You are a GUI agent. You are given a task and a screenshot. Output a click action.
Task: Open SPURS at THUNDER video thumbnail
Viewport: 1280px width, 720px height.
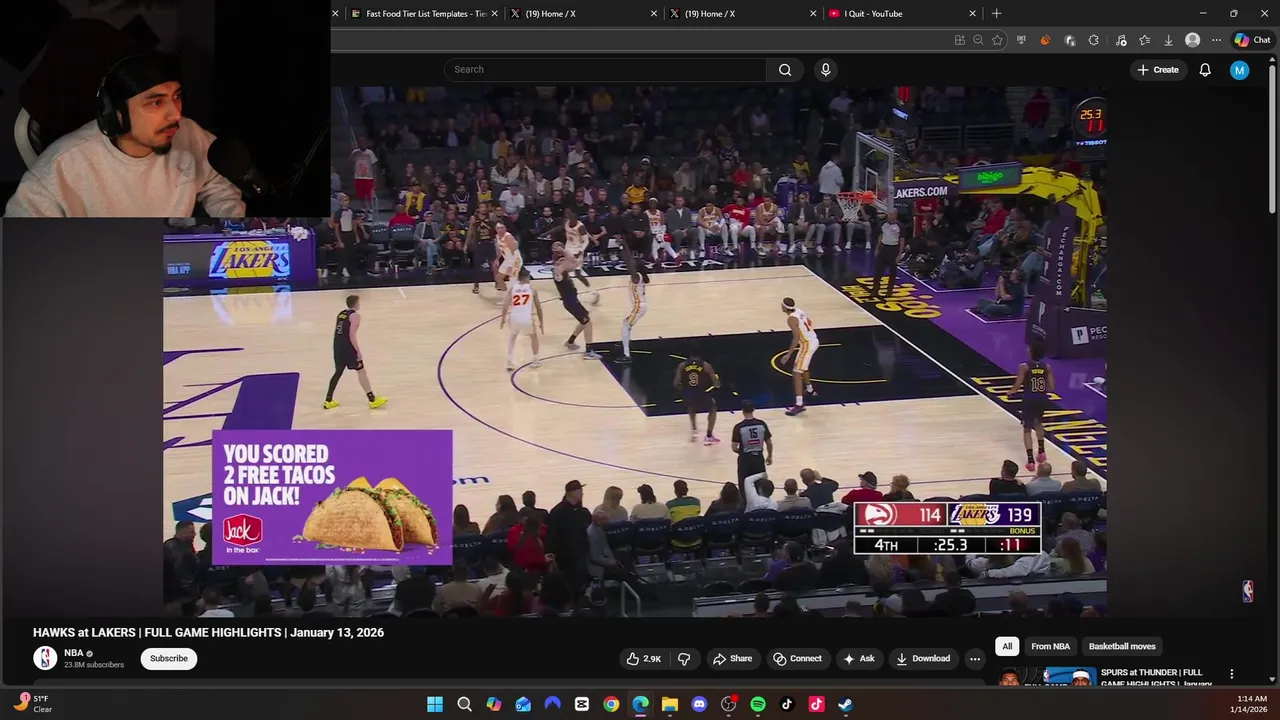coord(1045,677)
